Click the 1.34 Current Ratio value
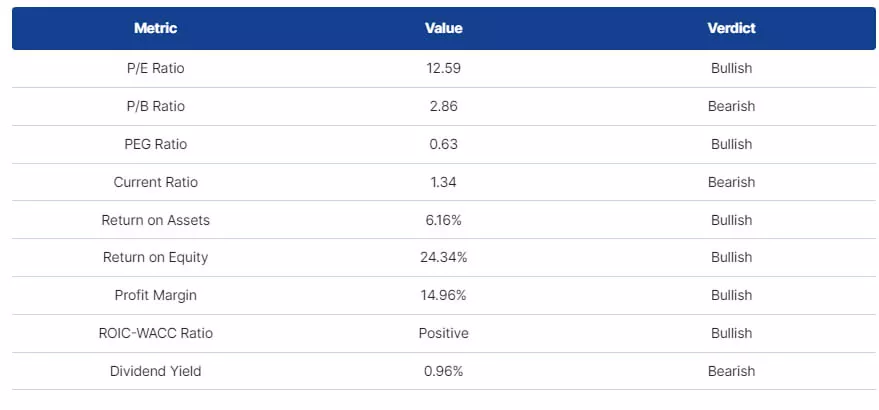The height and width of the screenshot is (410, 879). (x=443, y=182)
